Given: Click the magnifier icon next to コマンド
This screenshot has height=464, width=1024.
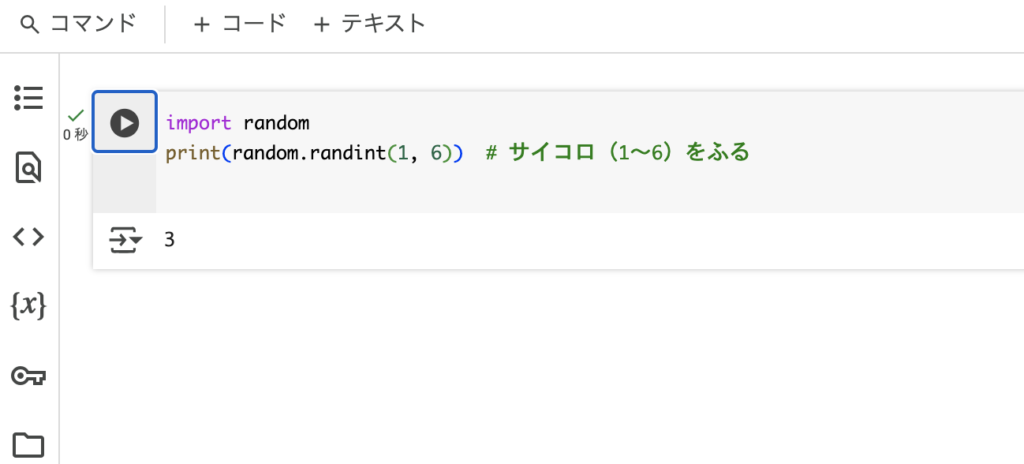Looking at the screenshot, I should [29, 25].
